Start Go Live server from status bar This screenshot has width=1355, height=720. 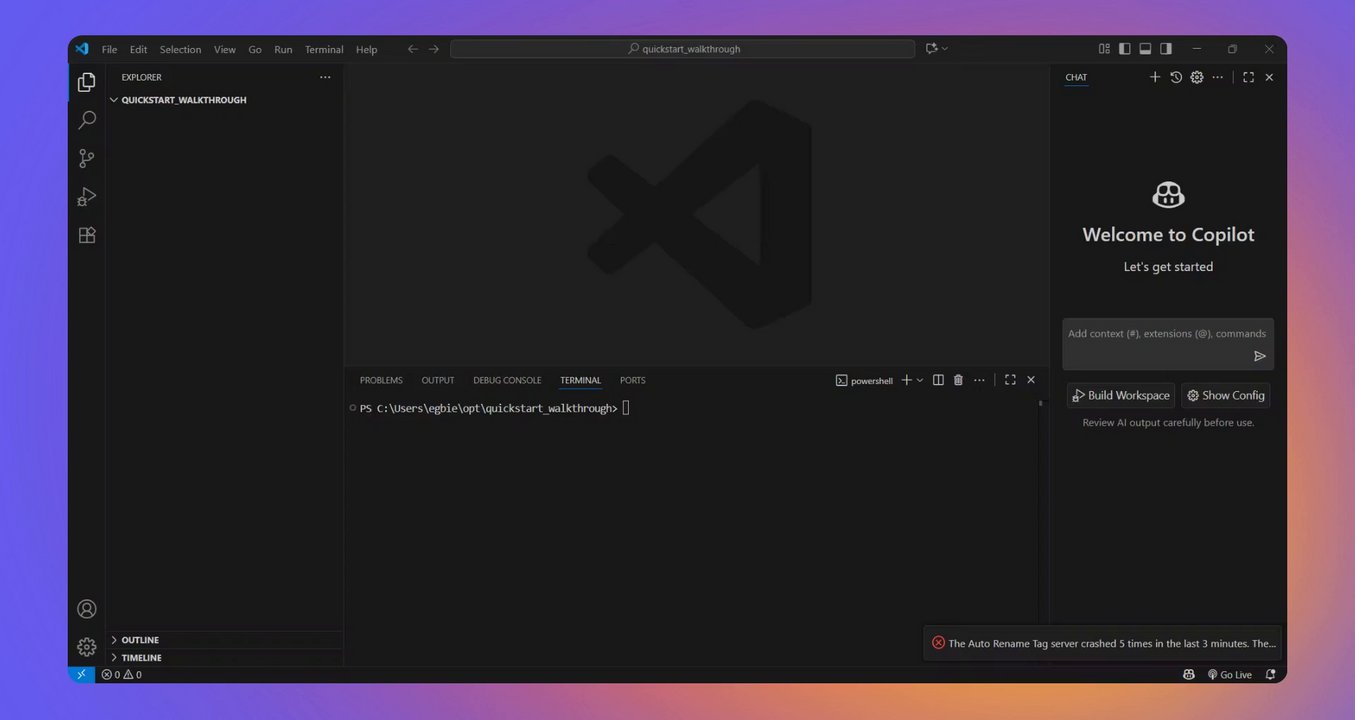[x=1229, y=675]
